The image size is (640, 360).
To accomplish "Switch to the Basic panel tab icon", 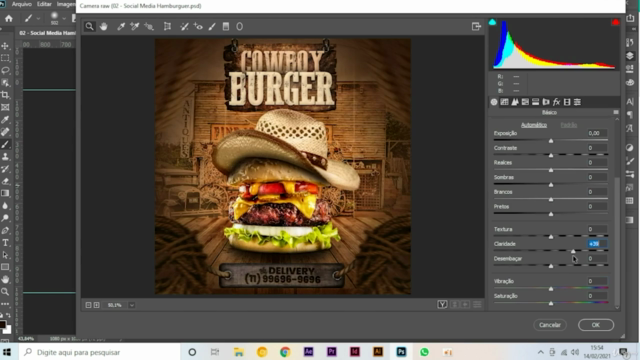I will click(x=494, y=102).
